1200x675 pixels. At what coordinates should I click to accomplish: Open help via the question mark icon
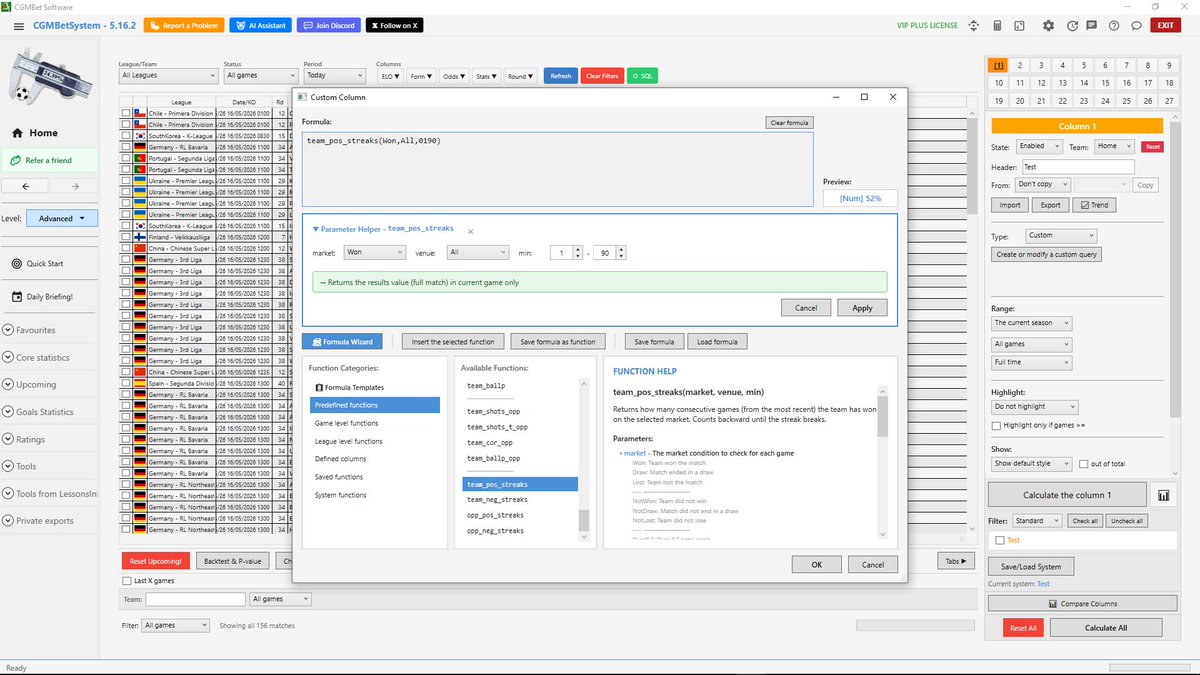[x=1113, y=25]
